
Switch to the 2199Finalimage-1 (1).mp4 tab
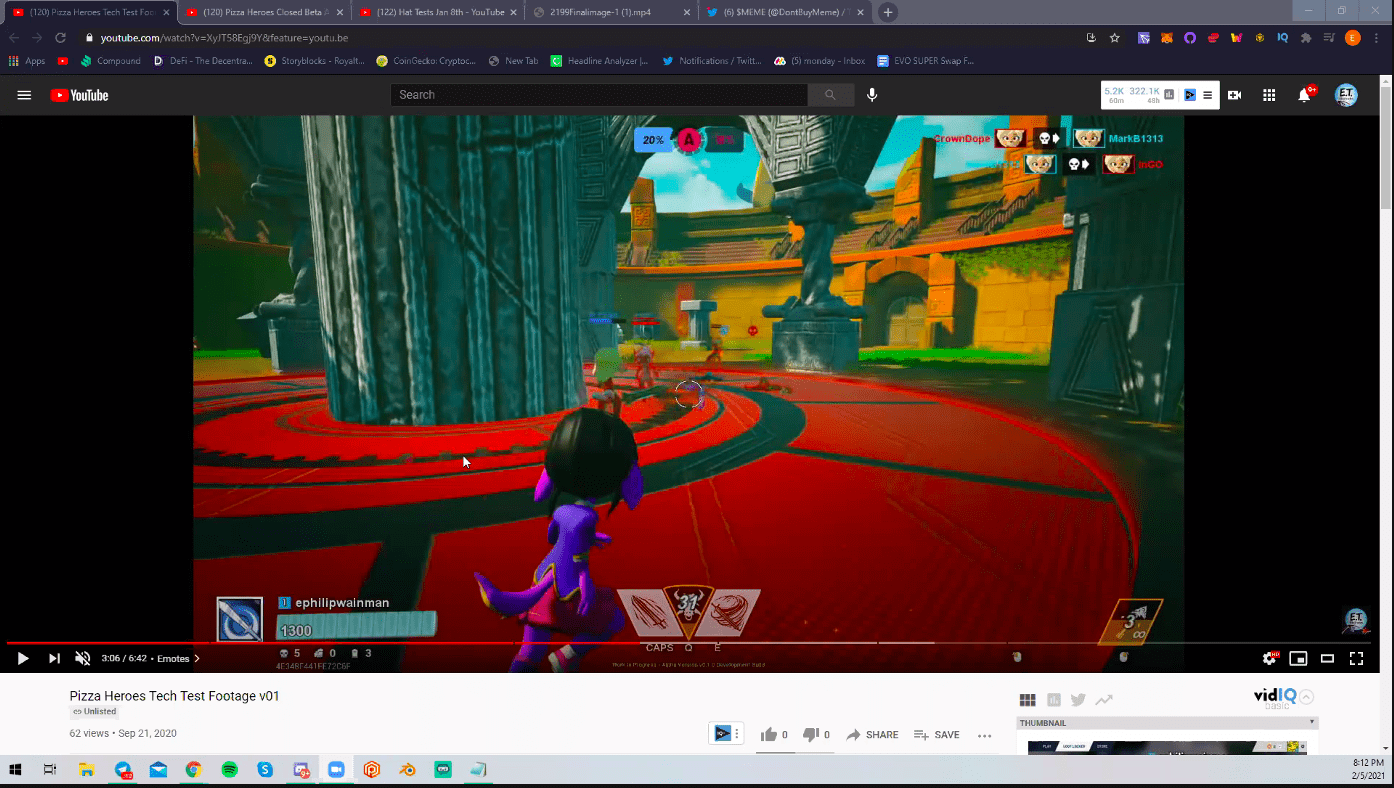(611, 12)
